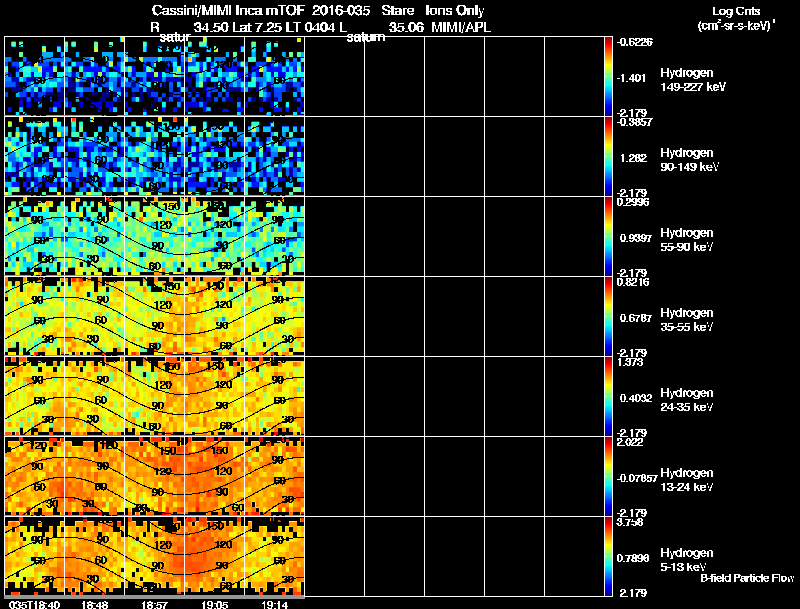Click the 2.022 colorbar maximum value
This screenshot has height=609, width=800.
(630, 442)
